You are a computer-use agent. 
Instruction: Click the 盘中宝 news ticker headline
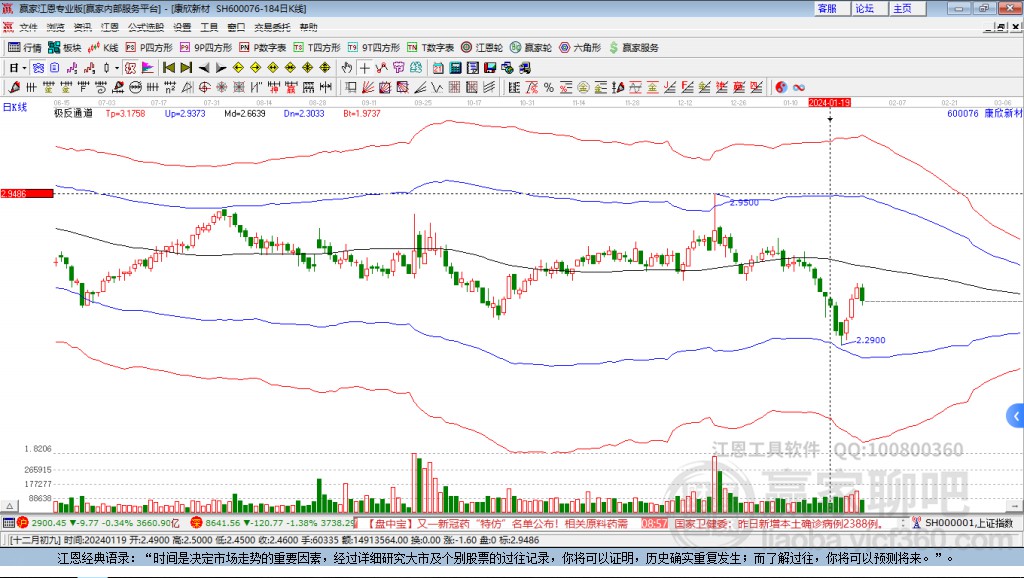click(x=495, y=523)
